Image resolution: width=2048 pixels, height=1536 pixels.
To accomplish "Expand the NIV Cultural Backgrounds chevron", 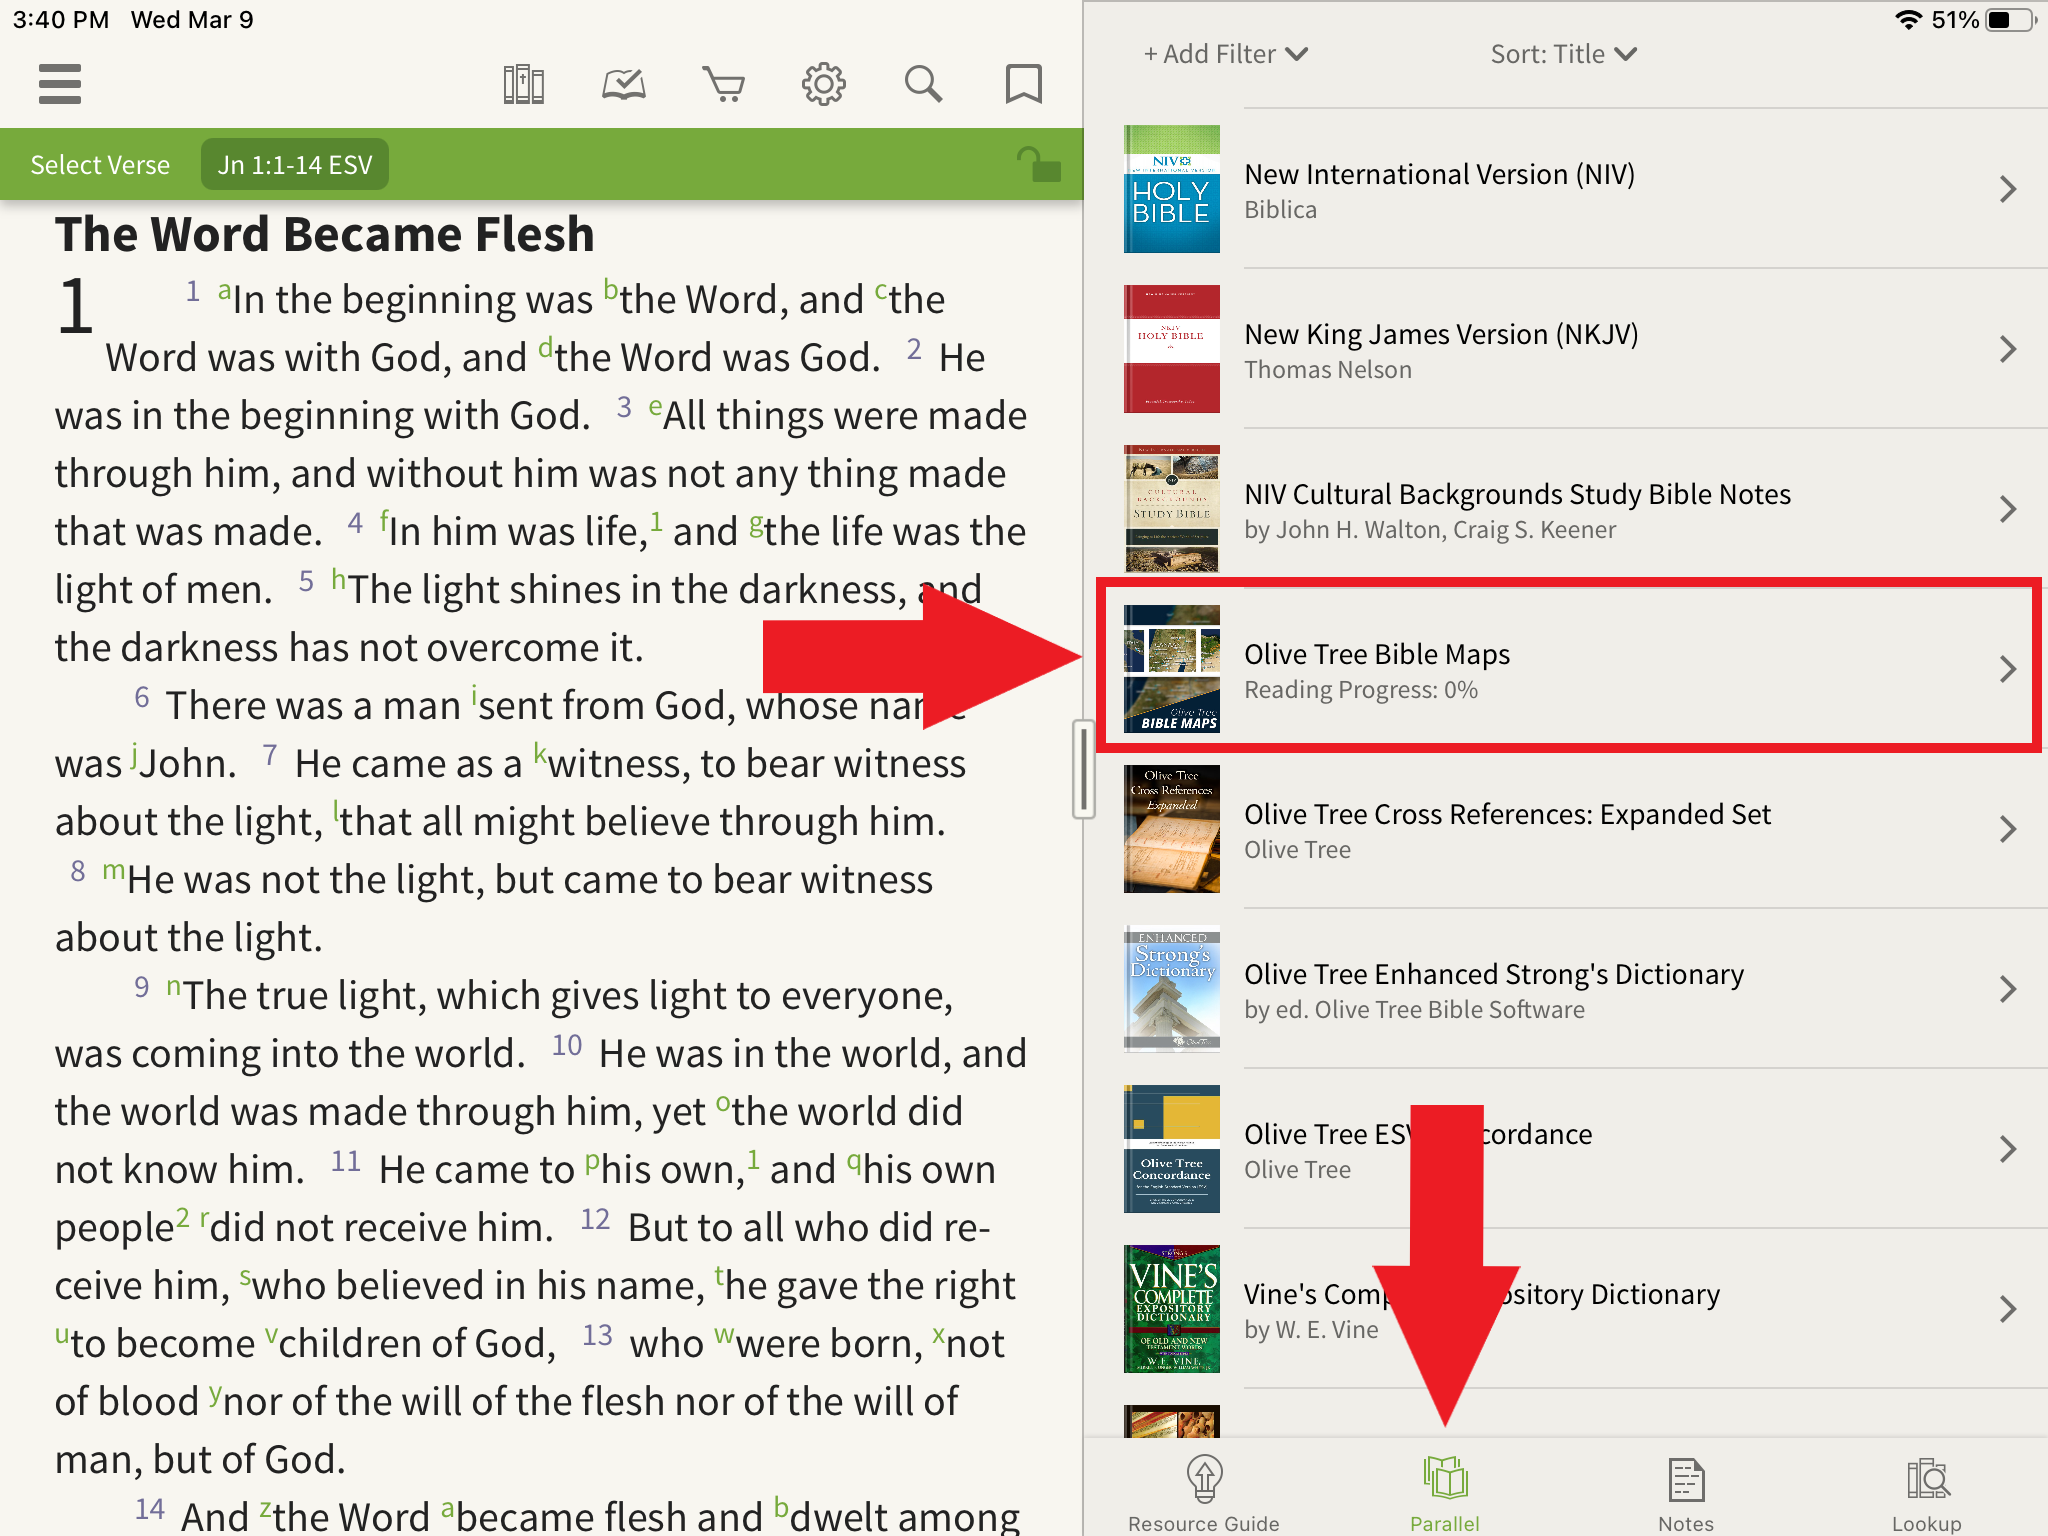I will [x=2007, y=509].
